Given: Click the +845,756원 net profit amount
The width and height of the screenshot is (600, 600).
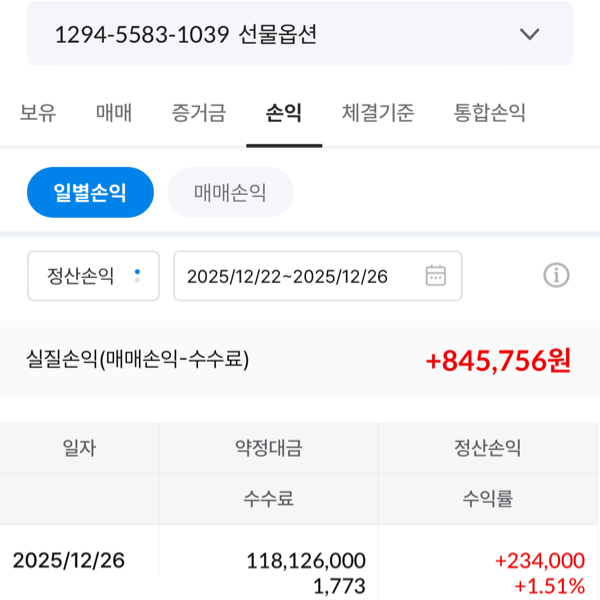Looking at the screenshot, I should coord(498,360).
